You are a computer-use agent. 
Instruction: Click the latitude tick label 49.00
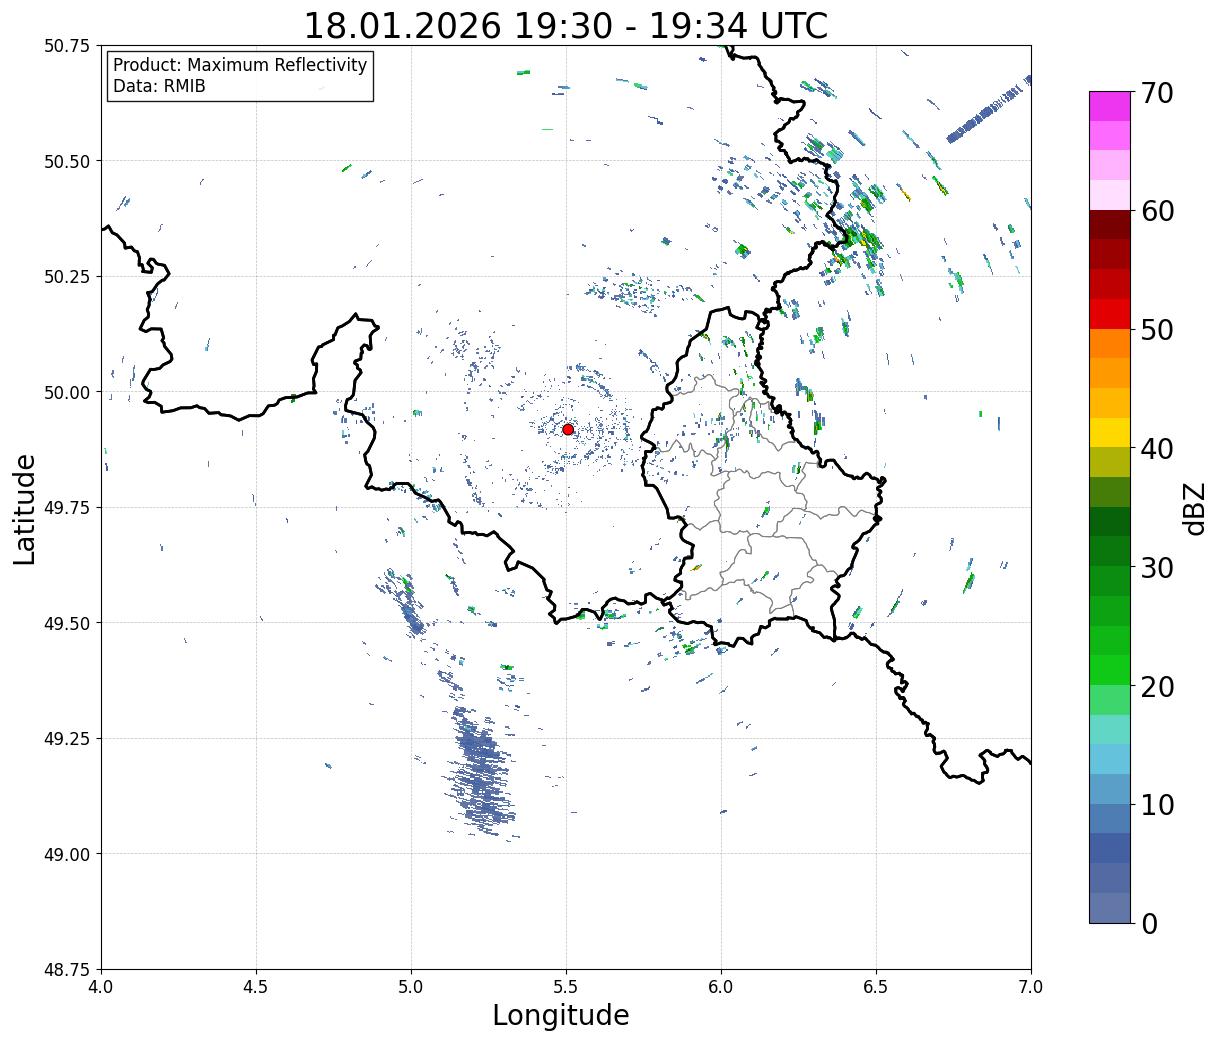click(67, 854)
